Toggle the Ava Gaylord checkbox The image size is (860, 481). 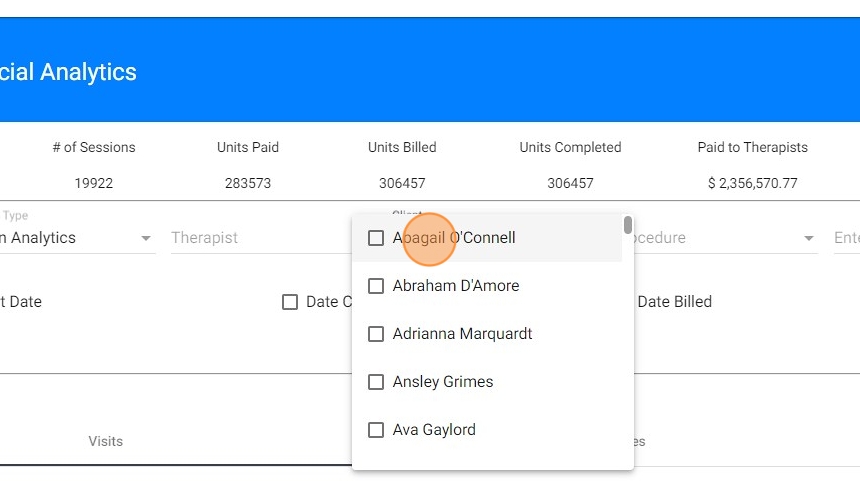376,430
